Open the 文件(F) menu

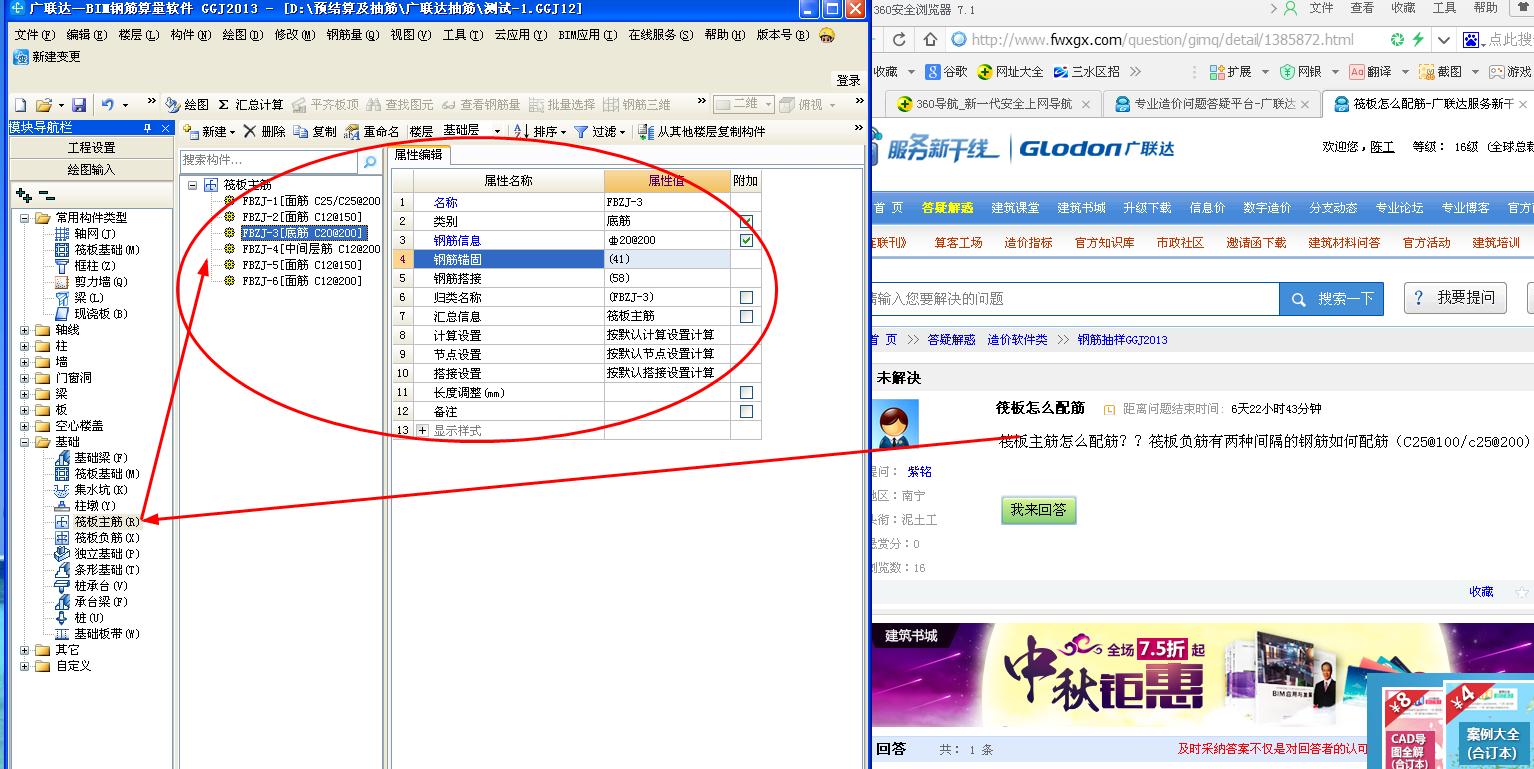pyautogui.click(x=35, y=35)
